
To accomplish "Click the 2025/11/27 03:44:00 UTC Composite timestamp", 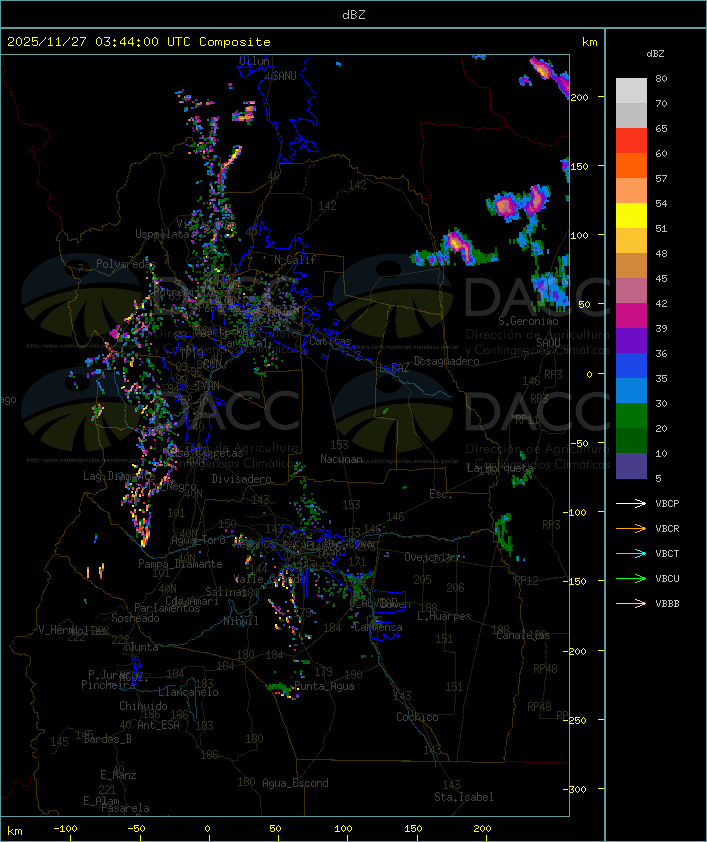I will click(x=139, y=42).
